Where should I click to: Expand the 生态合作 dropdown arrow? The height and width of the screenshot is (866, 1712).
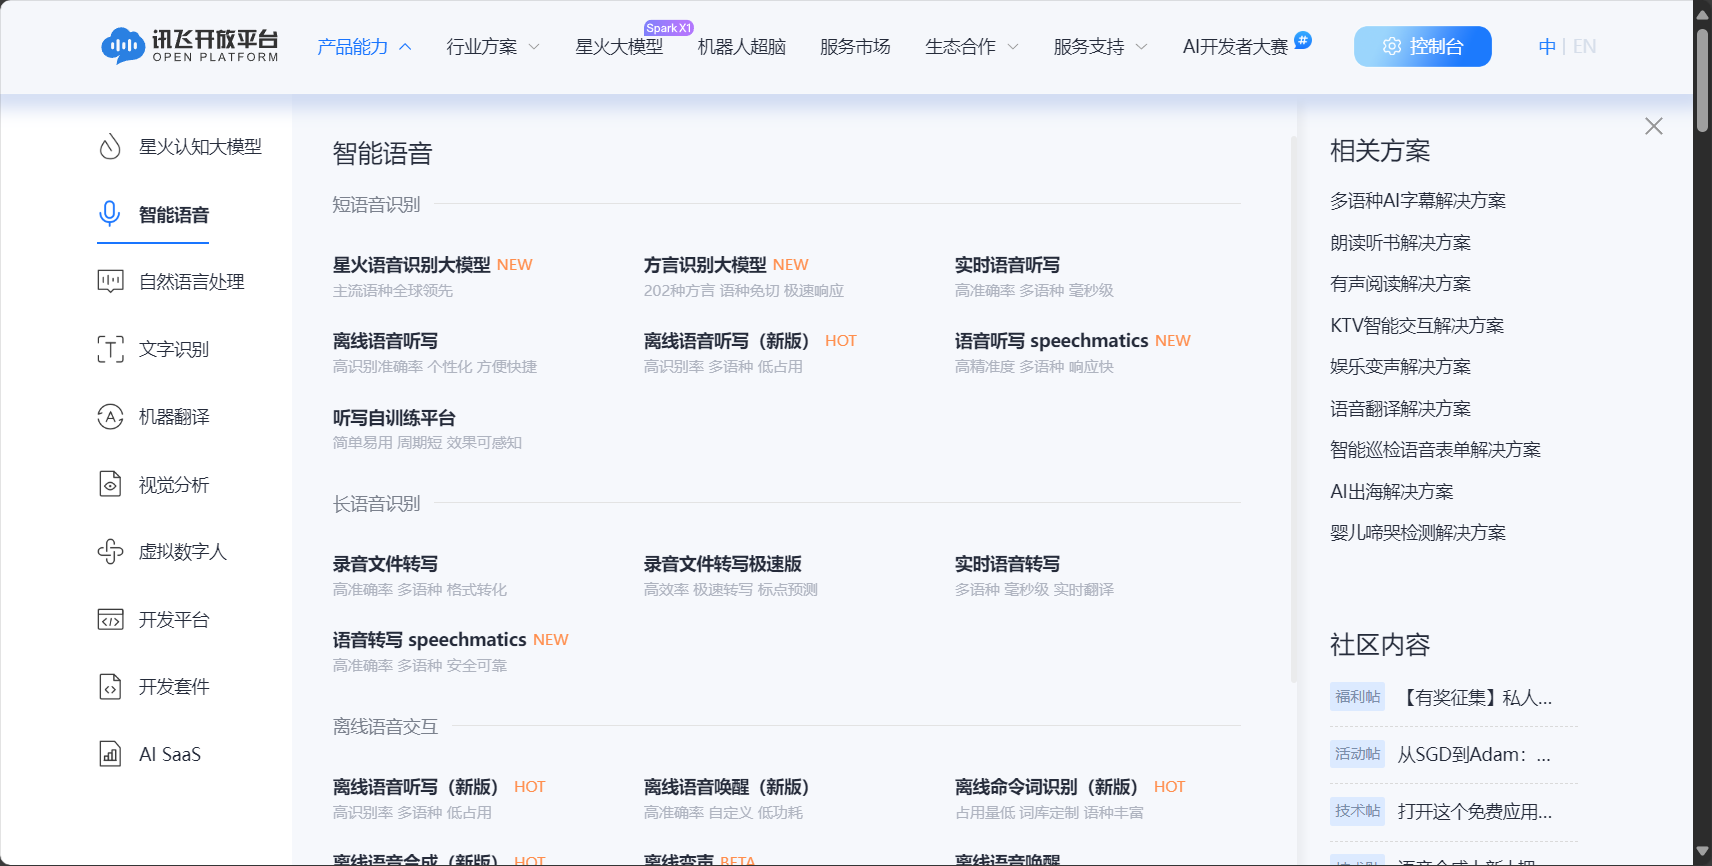[x=1013, y=47]
